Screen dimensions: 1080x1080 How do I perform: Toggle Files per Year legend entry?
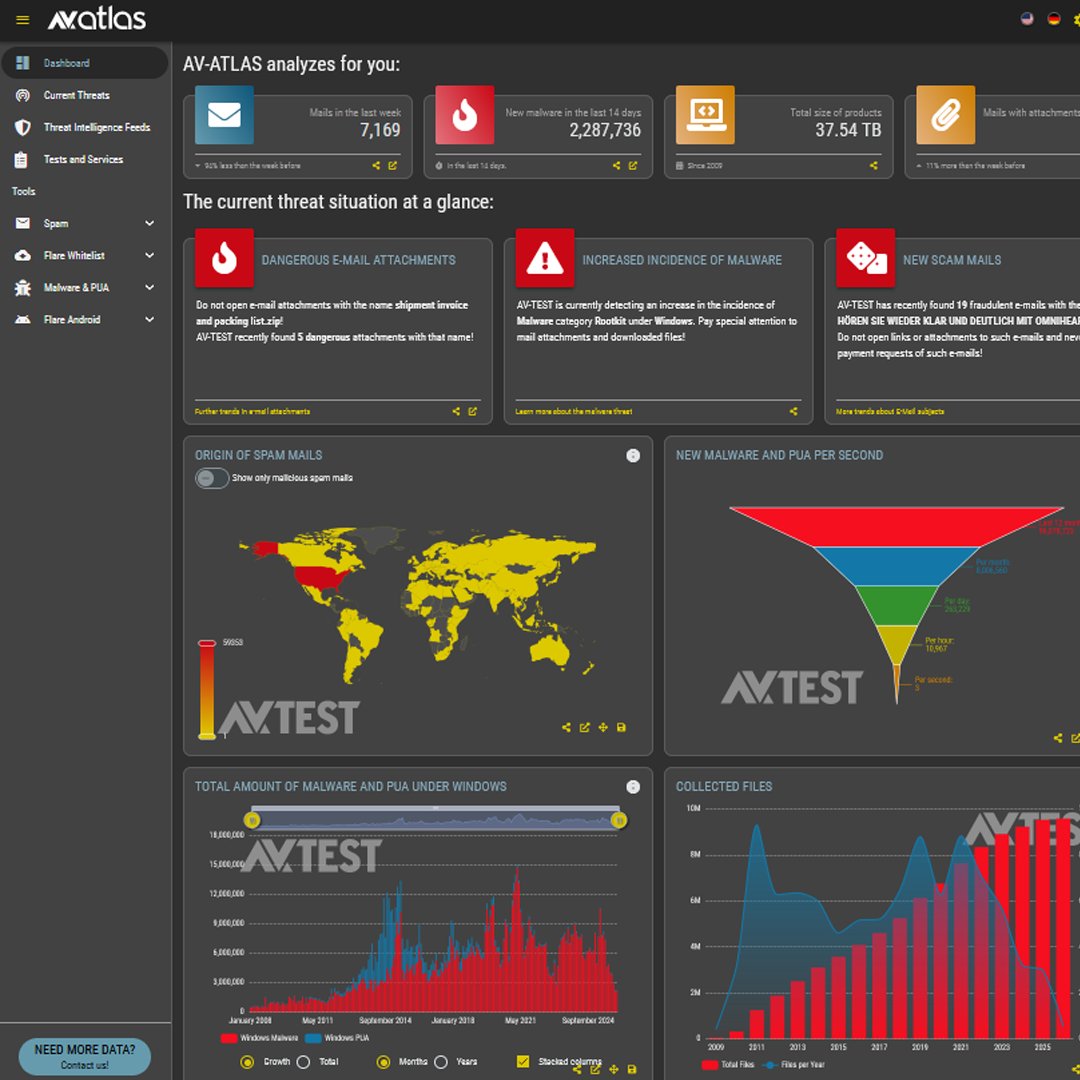click(793, 1065)
